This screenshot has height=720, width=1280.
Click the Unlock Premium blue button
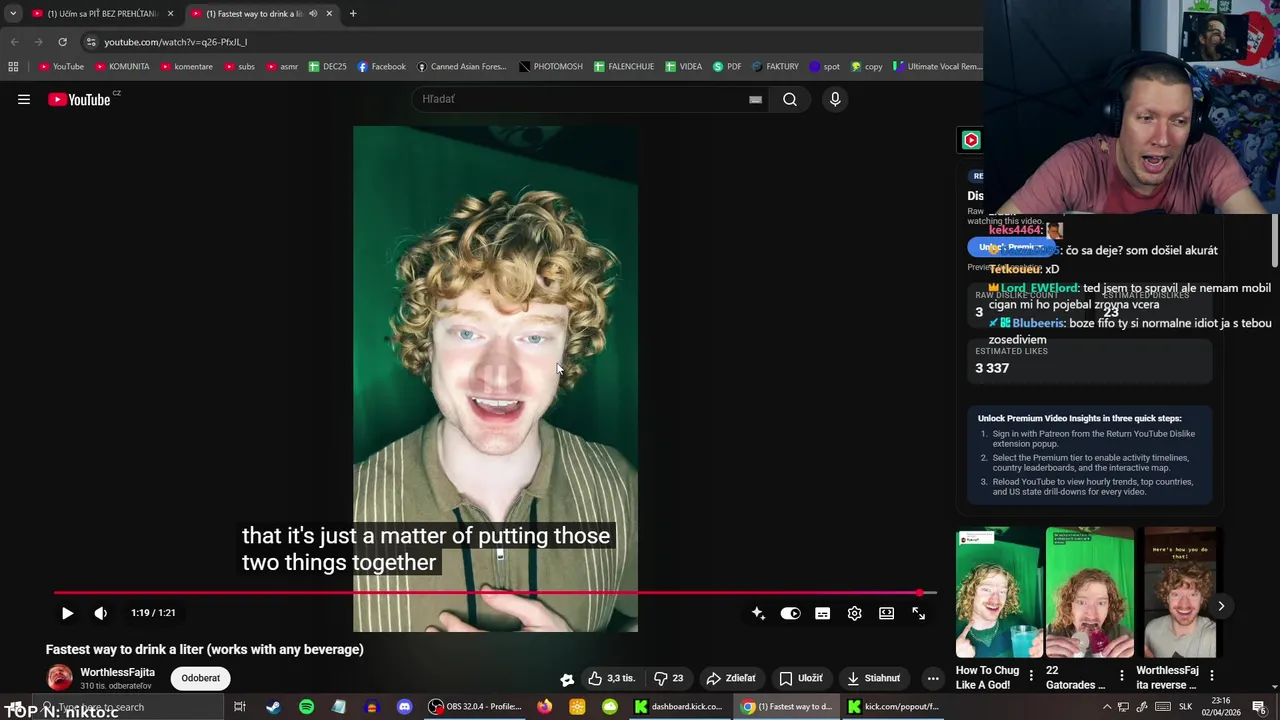click(x=1010, y=247)
